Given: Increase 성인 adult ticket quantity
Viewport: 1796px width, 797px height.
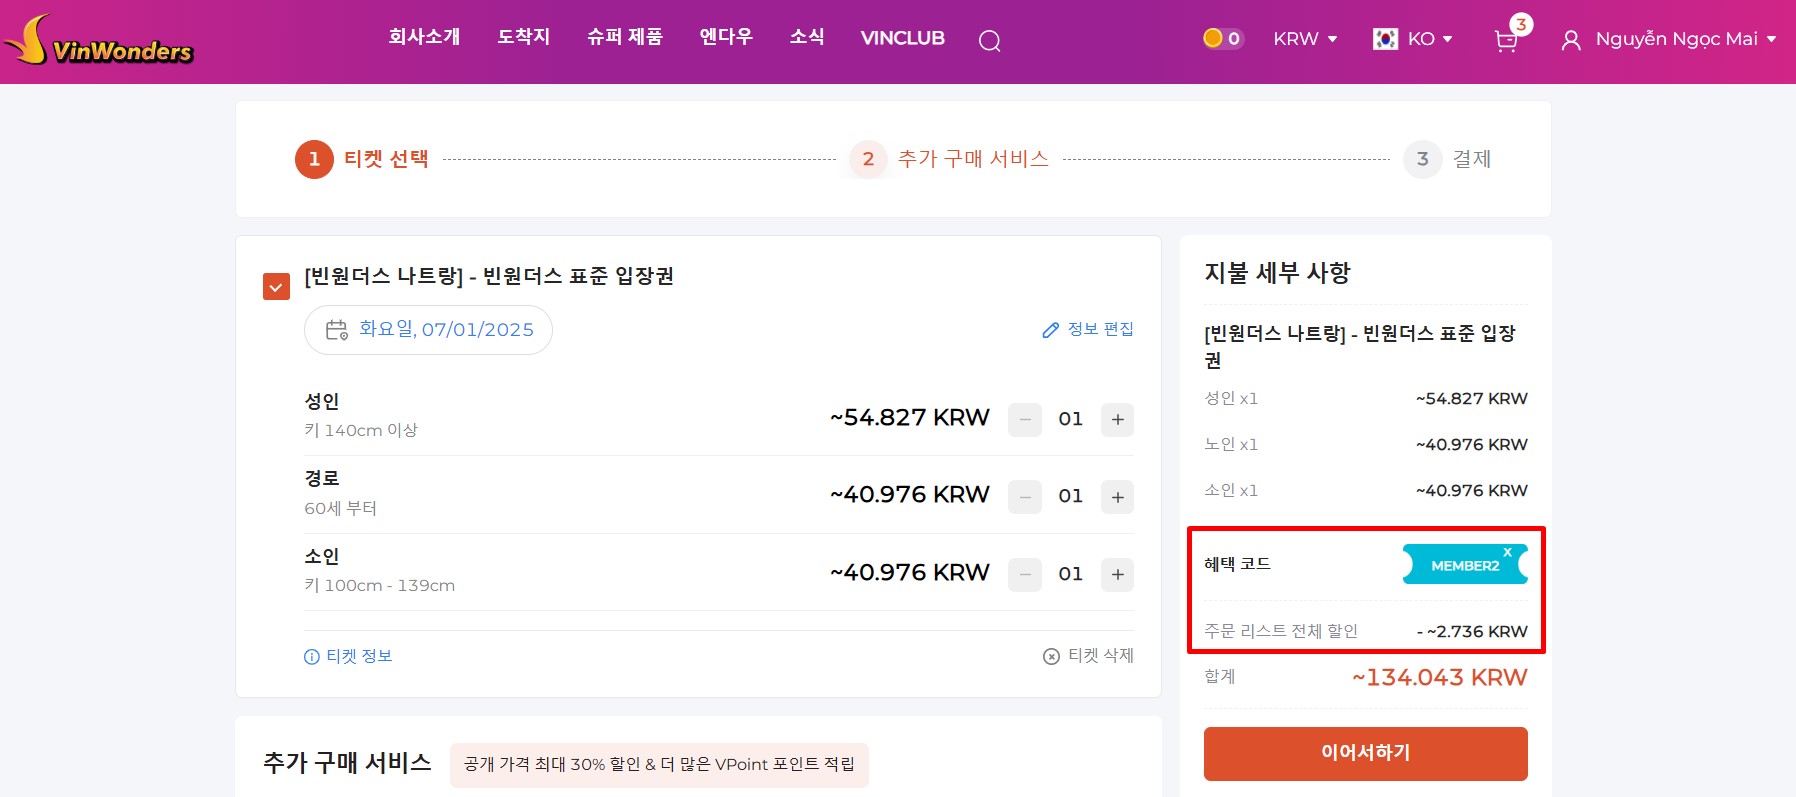Looking at the screenshot, I should [1117, 419].
